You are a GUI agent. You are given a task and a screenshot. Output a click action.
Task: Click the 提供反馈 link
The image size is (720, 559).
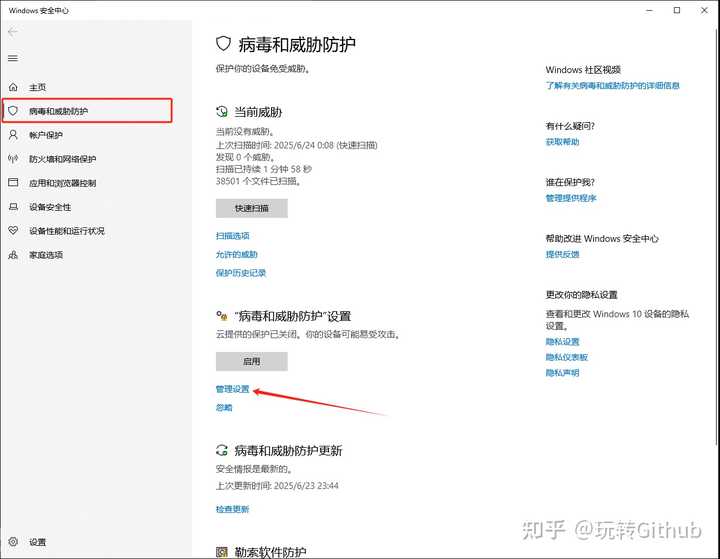[562, 254]
